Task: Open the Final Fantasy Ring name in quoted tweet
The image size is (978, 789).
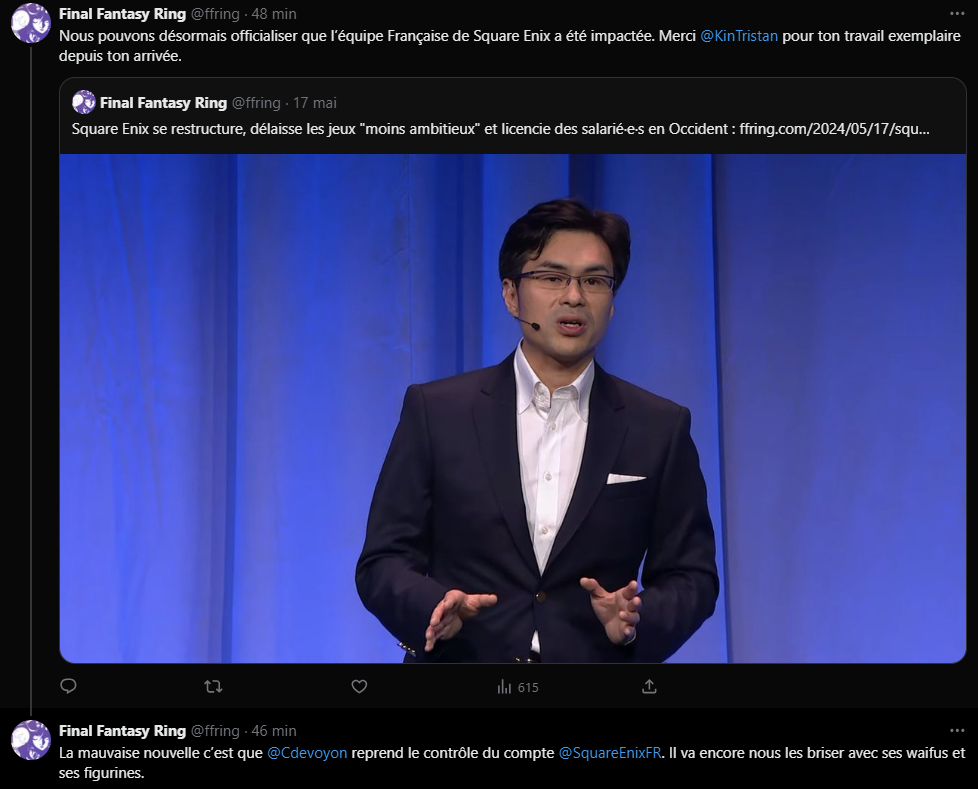Action: click(x=163, y=103)
